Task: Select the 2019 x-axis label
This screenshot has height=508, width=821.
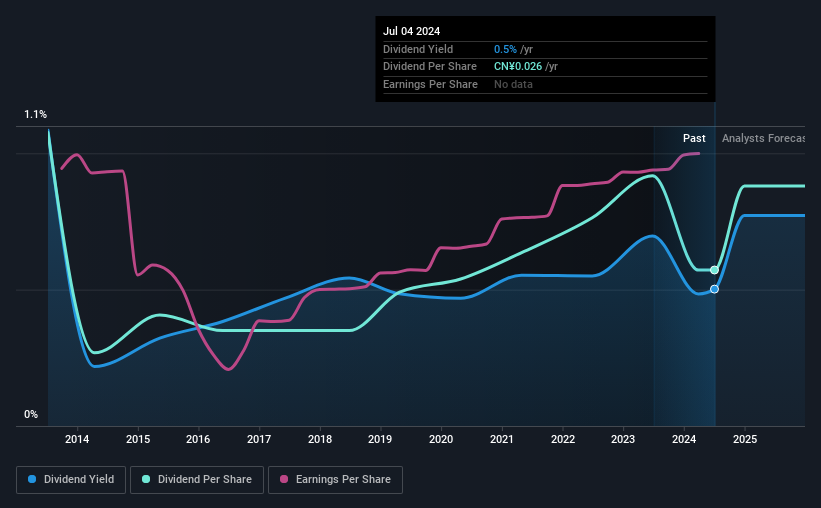Action: tap(380, 439)
